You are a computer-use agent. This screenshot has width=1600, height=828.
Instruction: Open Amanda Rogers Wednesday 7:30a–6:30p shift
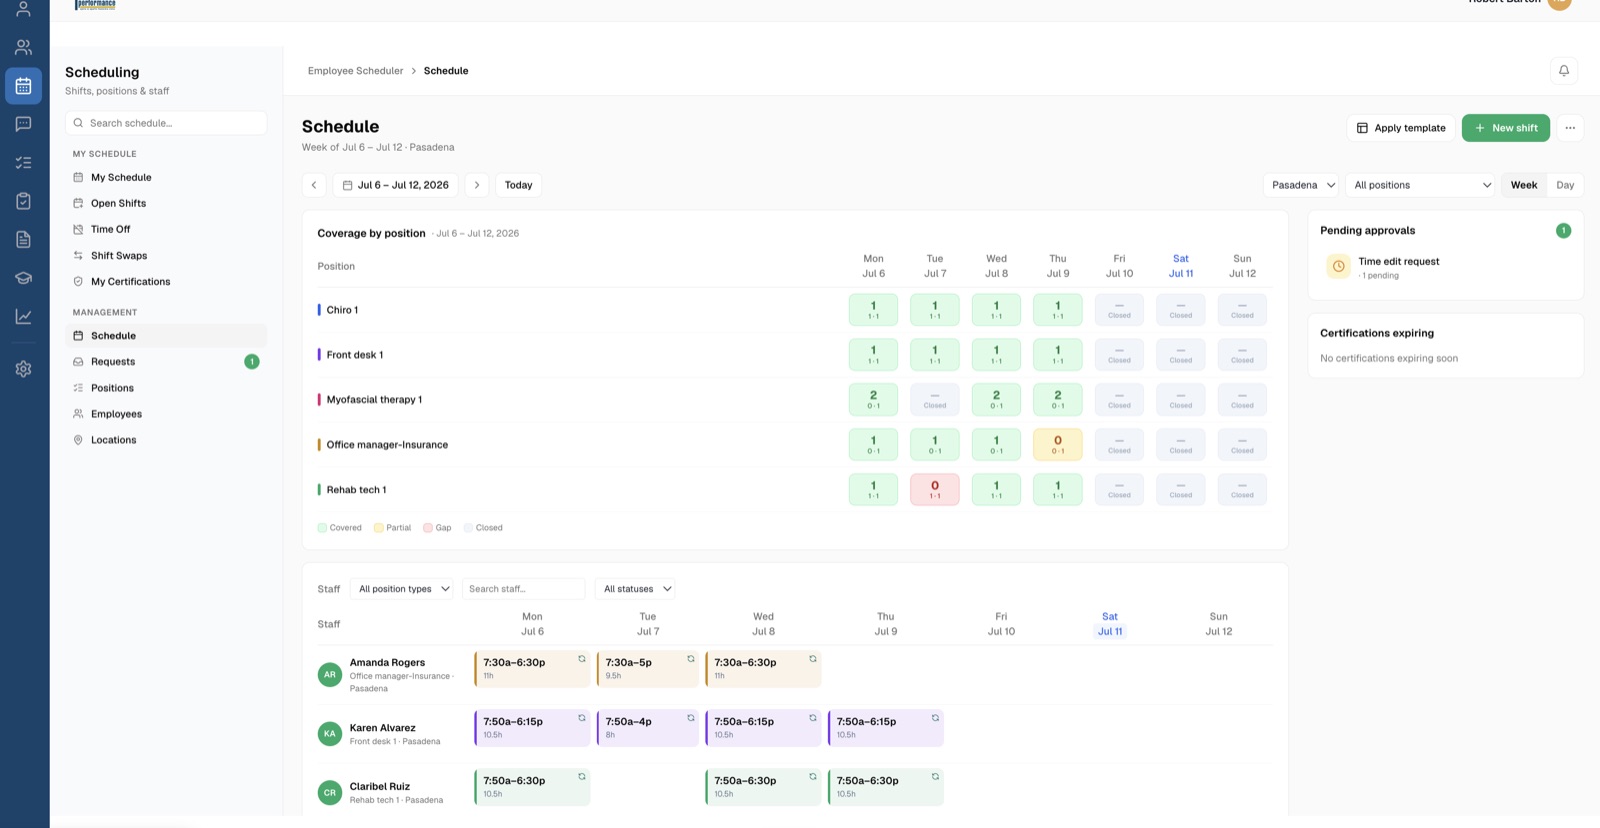(x=763, y=669)
